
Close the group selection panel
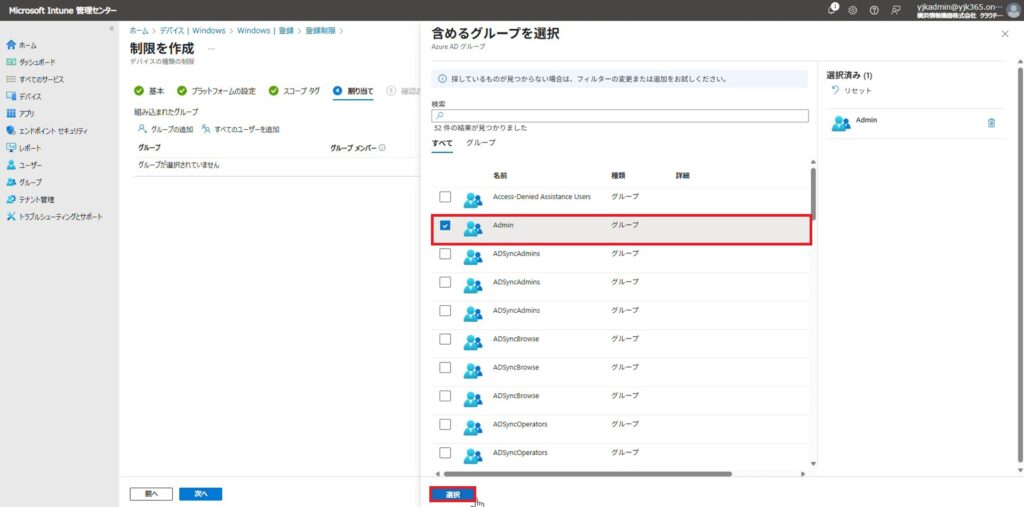pos(1005,34)
